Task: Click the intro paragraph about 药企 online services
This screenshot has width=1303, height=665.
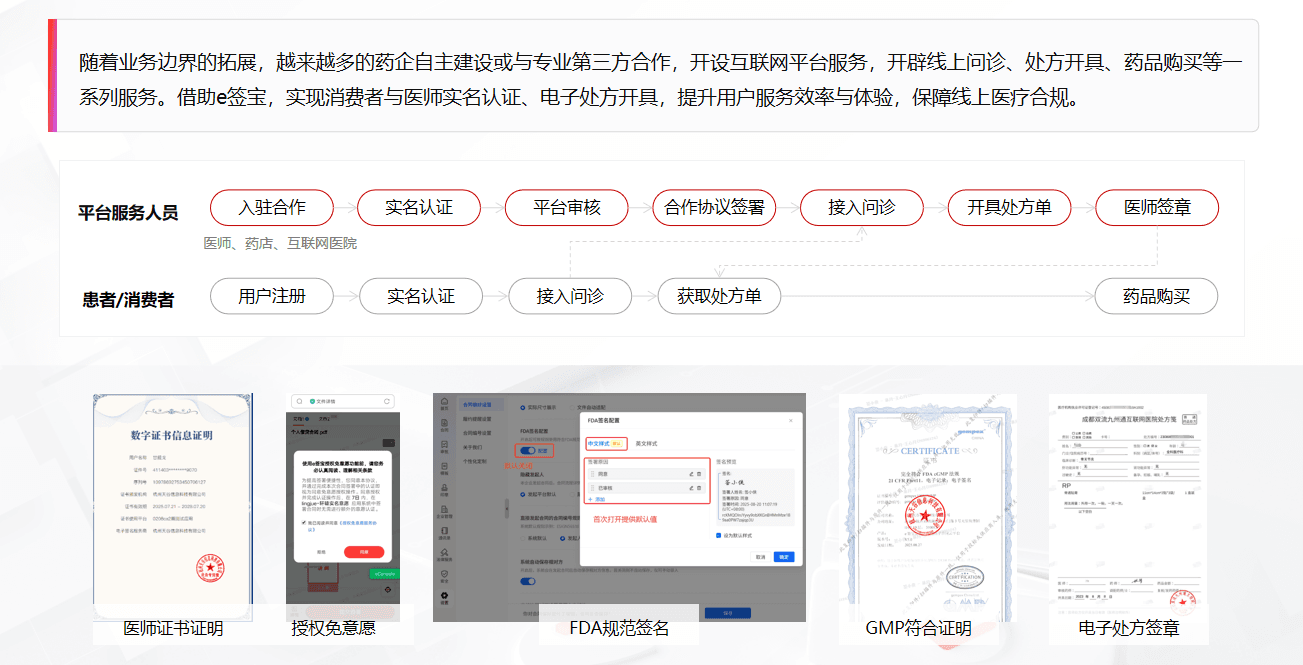Action: coord(661,81)
